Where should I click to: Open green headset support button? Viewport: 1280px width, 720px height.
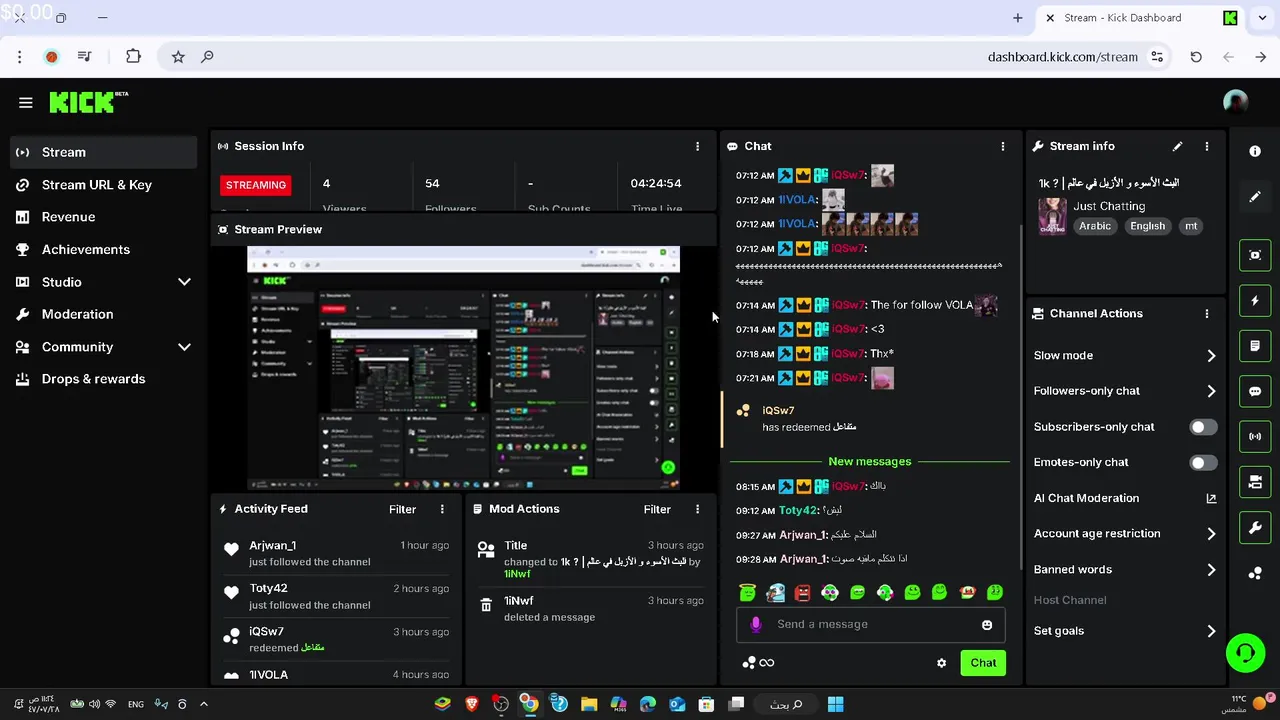1245,654
